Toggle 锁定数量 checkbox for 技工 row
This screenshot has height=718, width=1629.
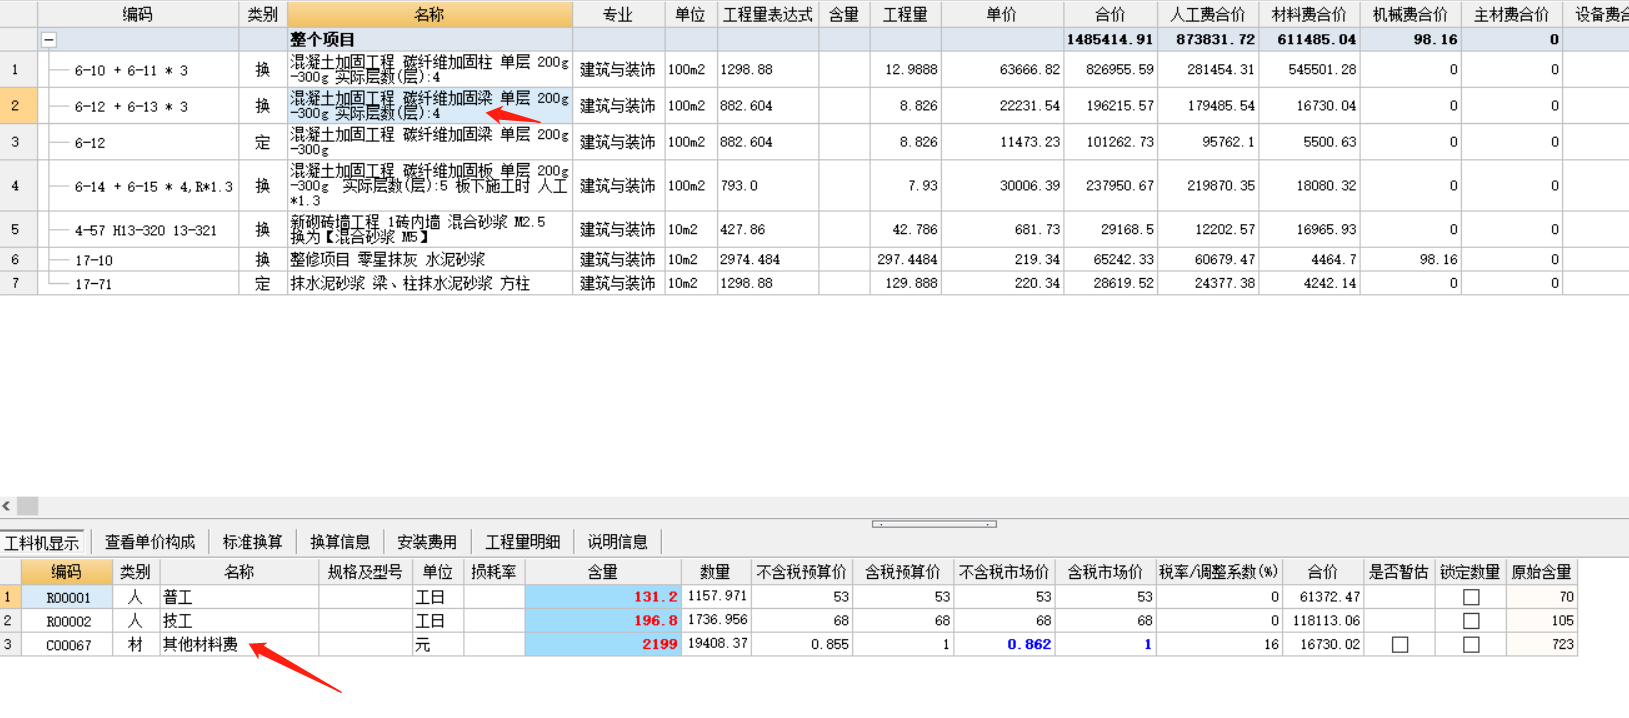point(1471,621)
